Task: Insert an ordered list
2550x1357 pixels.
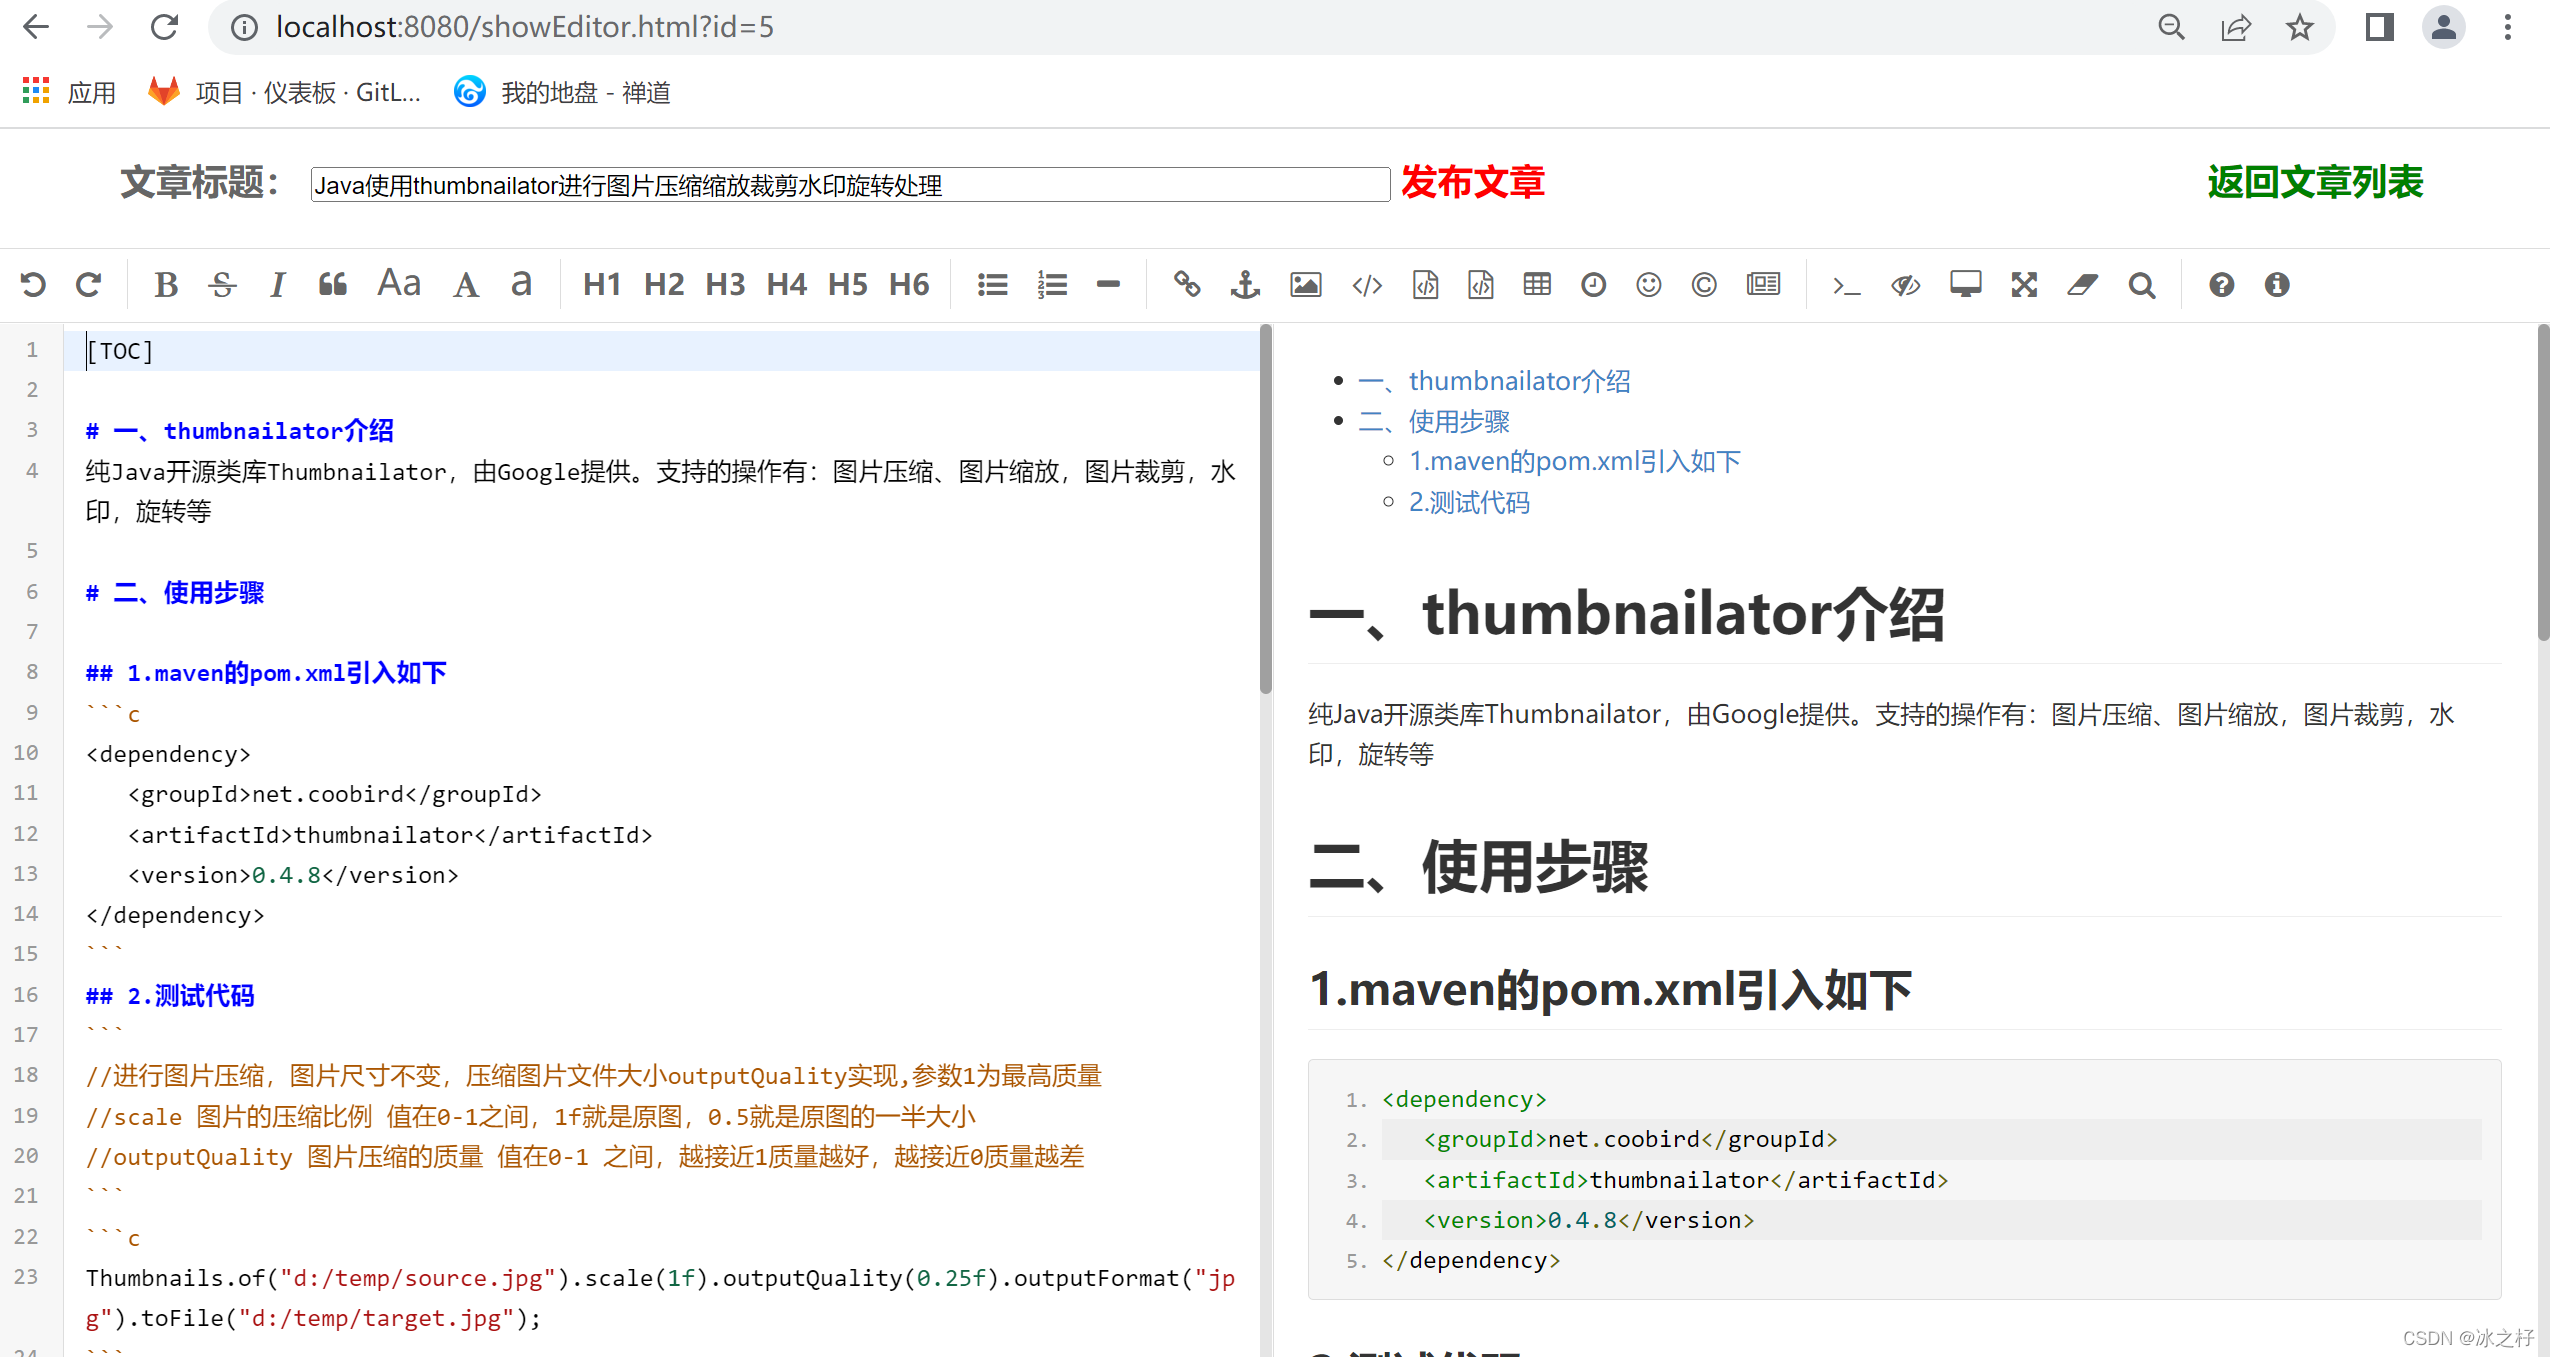Action: [x=1052, y=285]
